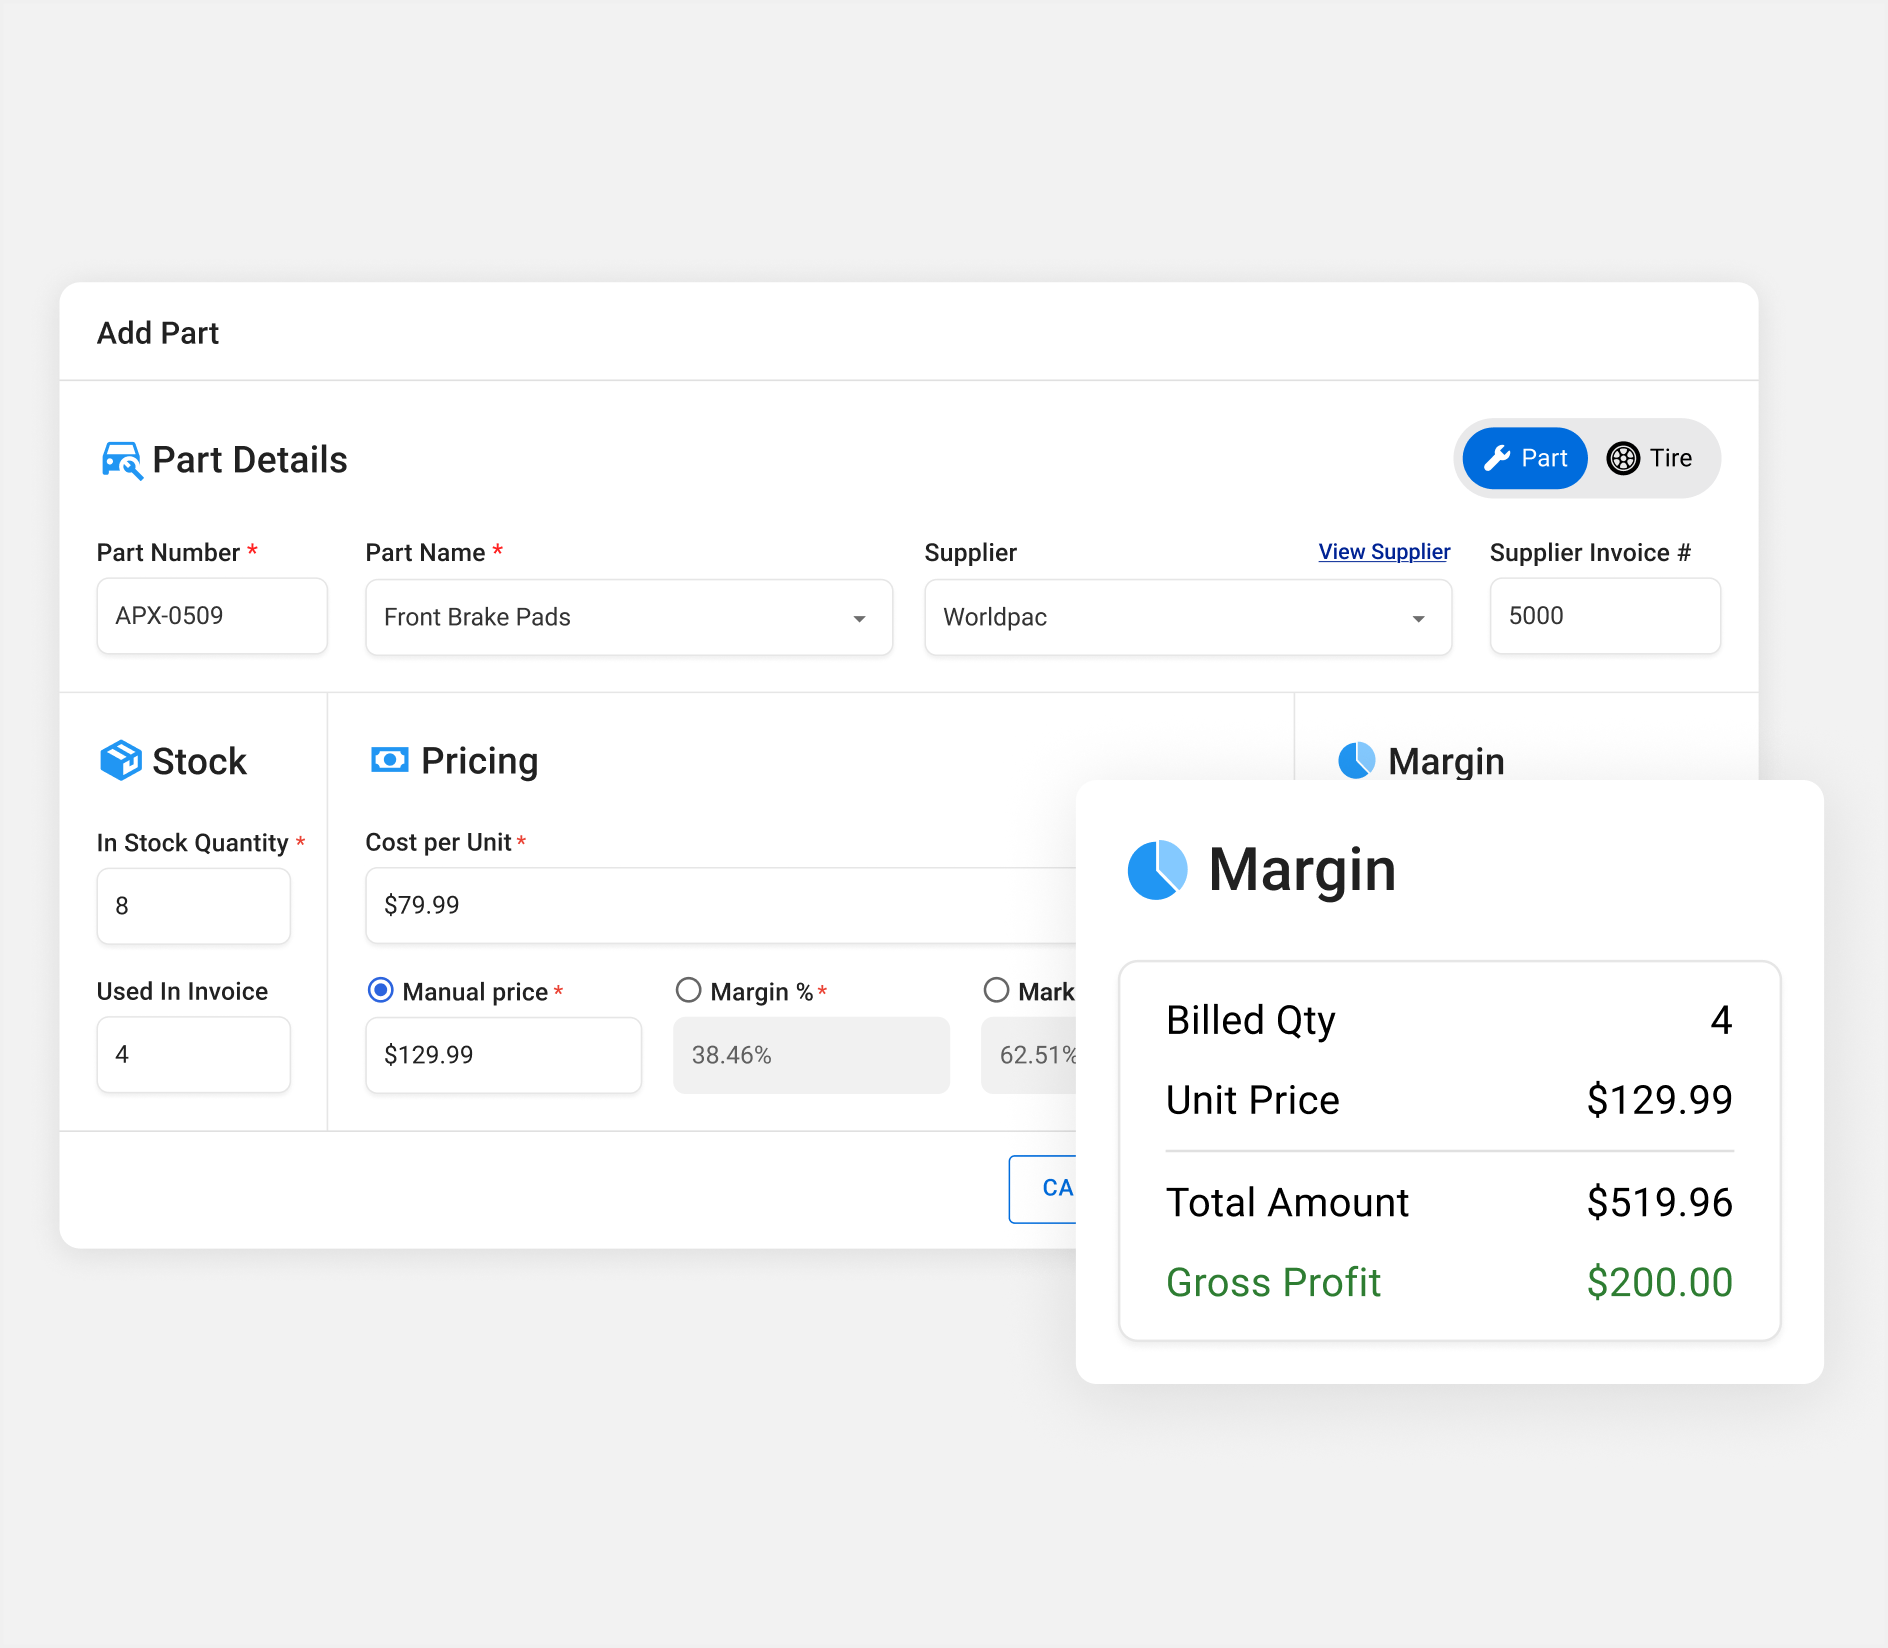
Task: Click the Billed Qty value 4
Action: tap(1721, 1020)
